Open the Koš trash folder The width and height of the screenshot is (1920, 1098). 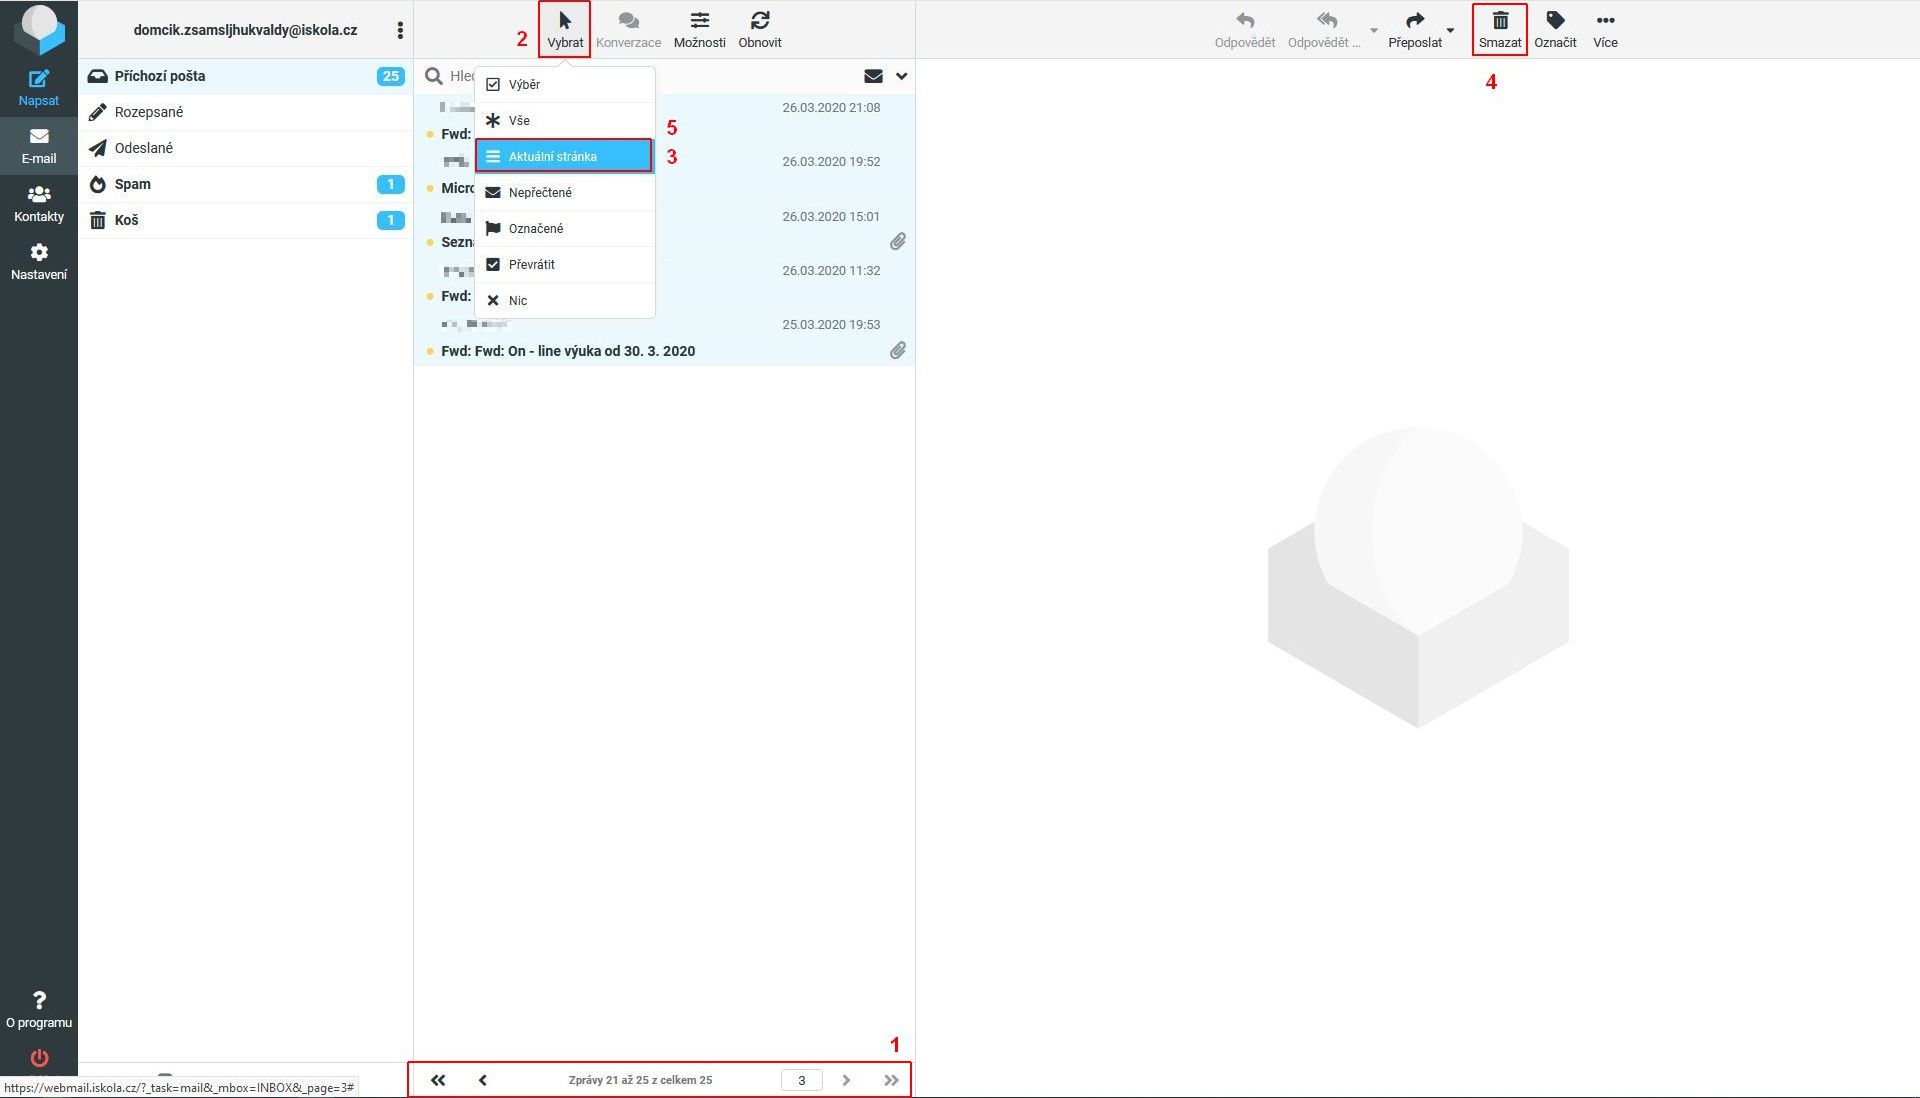245,220
